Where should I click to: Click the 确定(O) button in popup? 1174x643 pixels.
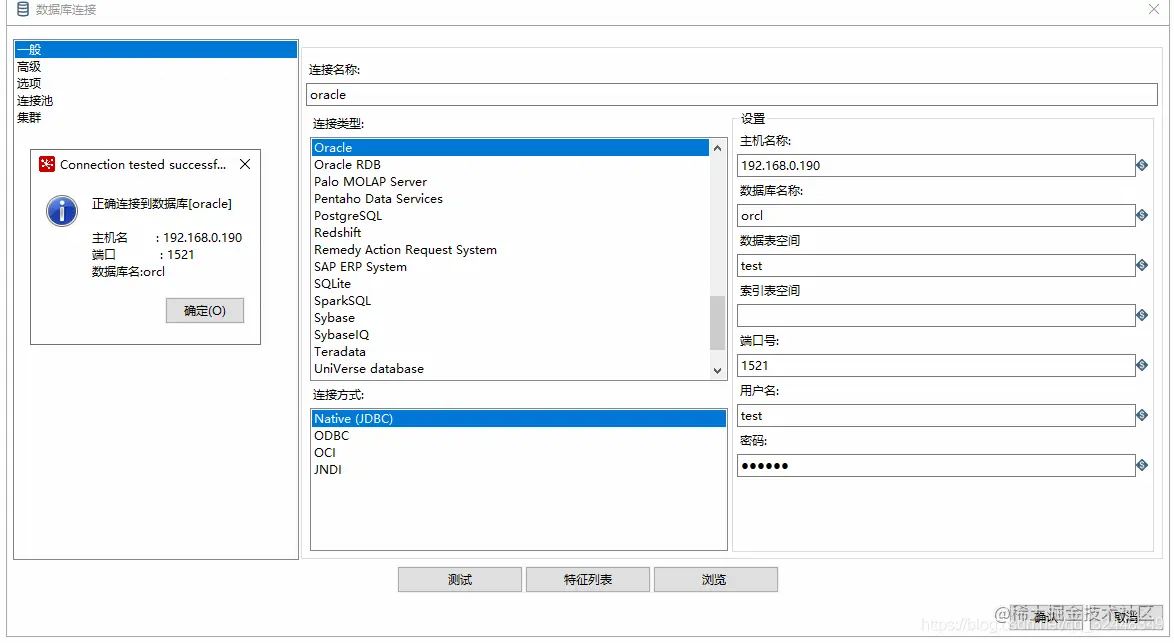pos(205,311)
